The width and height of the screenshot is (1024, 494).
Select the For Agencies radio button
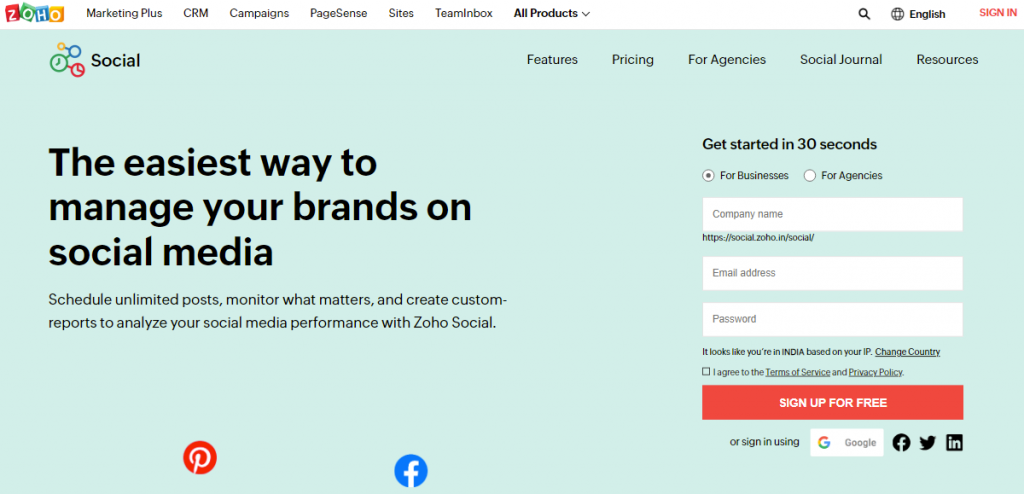point(810,175)
